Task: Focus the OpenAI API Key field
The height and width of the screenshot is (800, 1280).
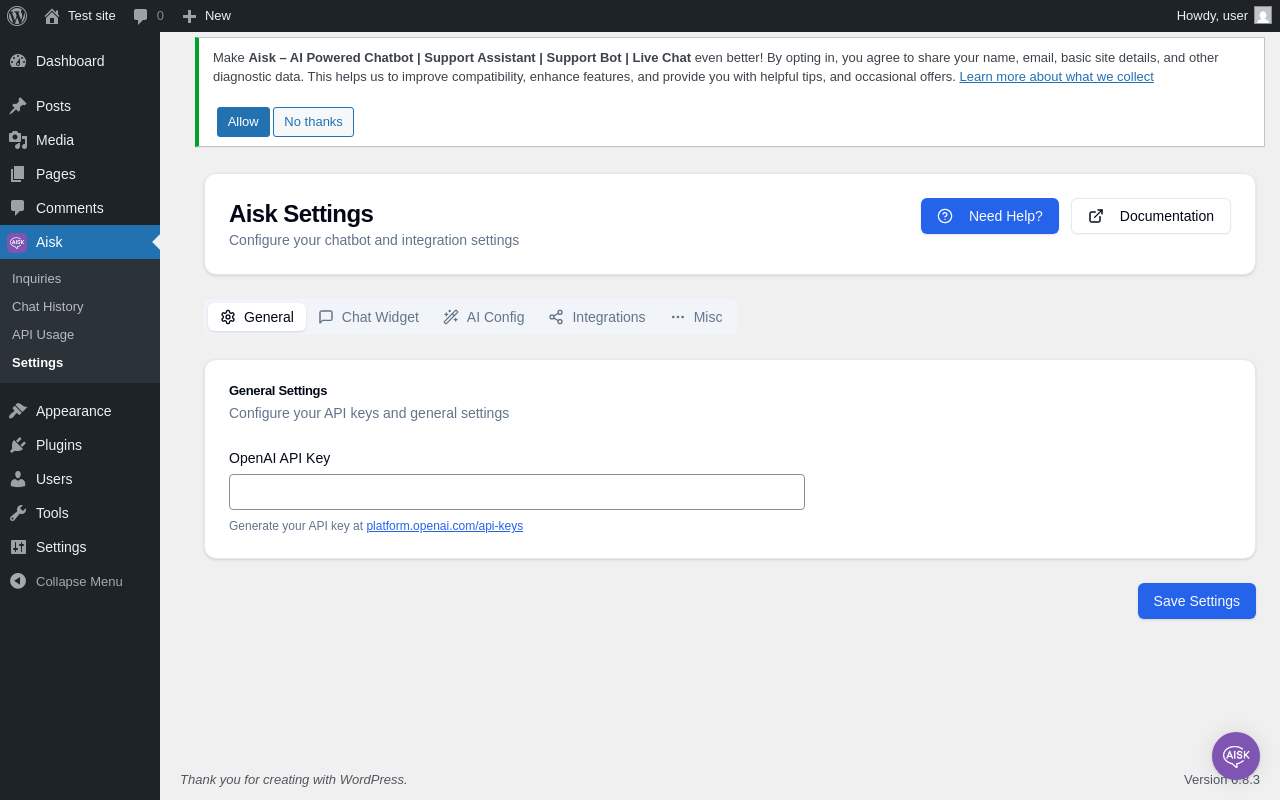Action: click(517, 492)
